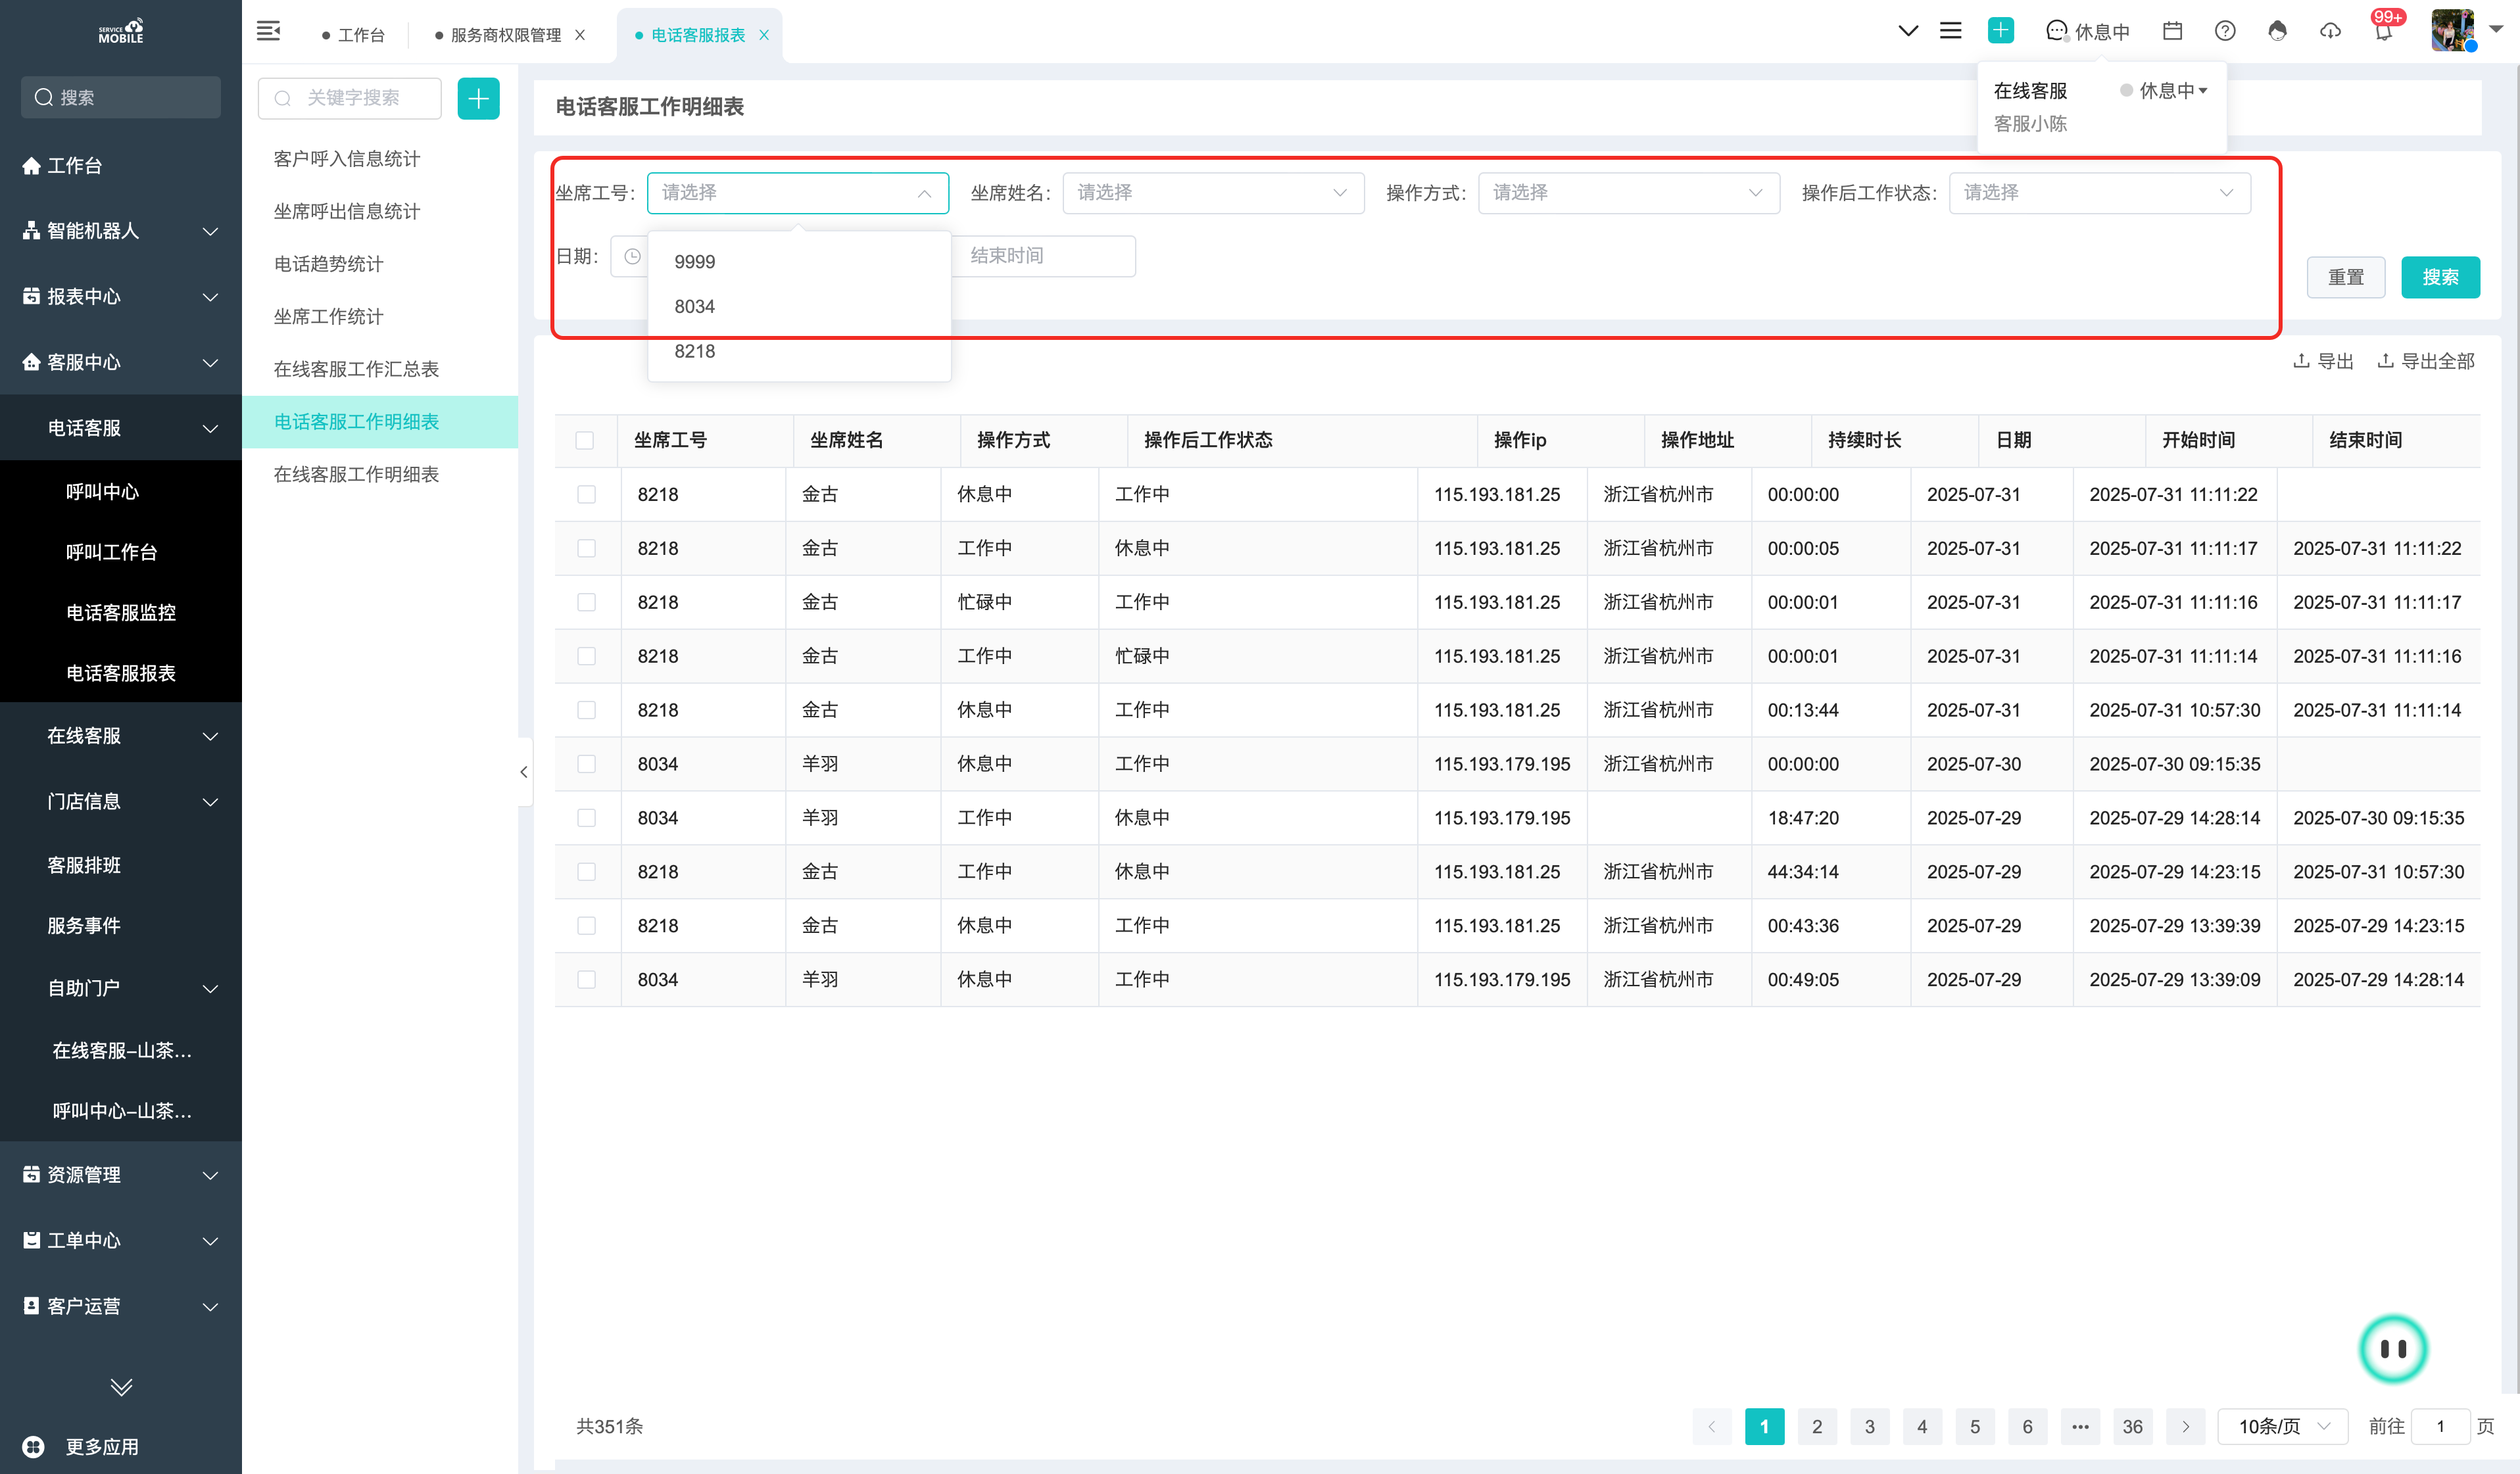Check the row with start time 11:11:16
Viewport: 2520px width, 1474px height.
pyautogui.click(x=586, y=602)
